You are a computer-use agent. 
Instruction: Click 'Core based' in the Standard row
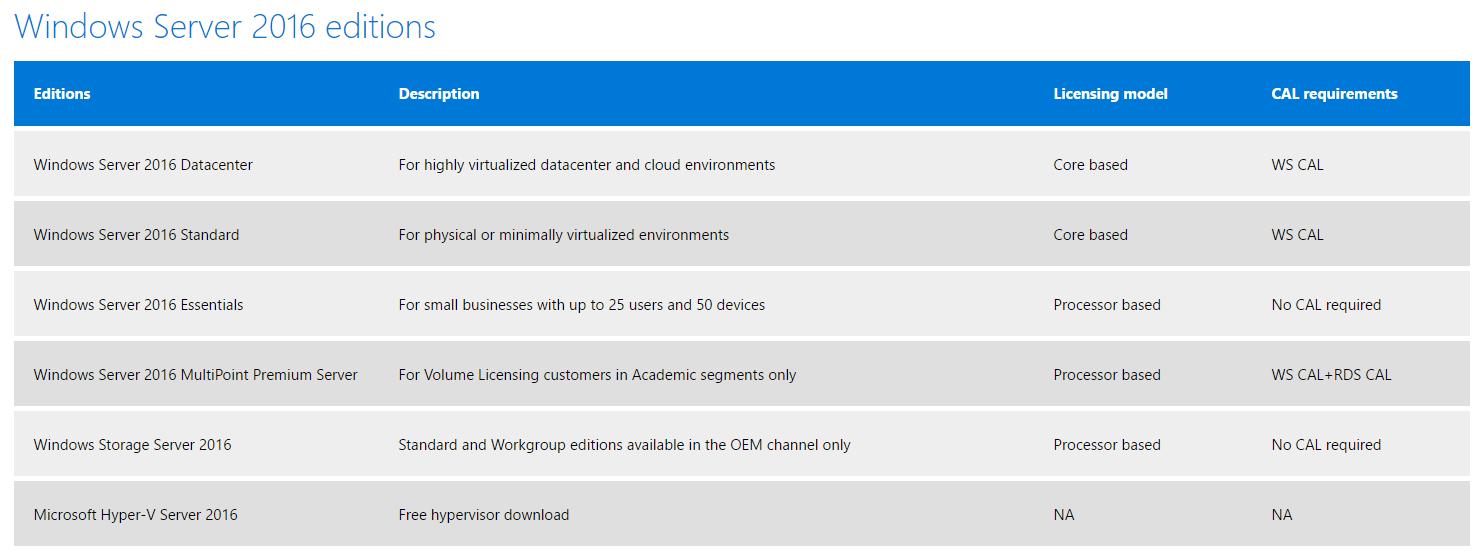1090,235
